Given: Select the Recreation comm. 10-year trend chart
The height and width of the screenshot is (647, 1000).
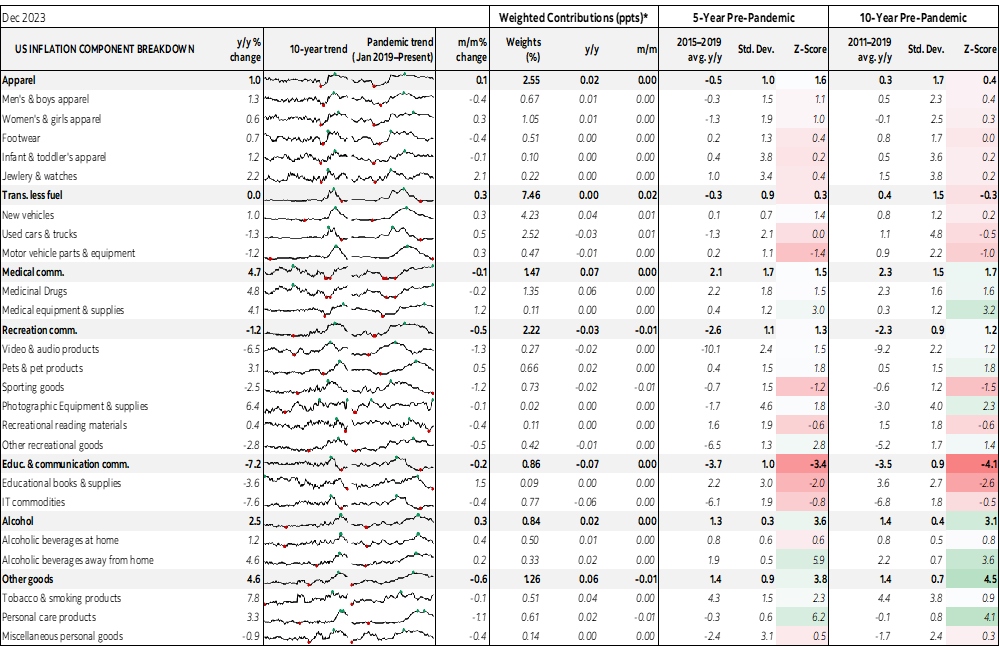Looking at the screenshot, I should coord(305,331).
